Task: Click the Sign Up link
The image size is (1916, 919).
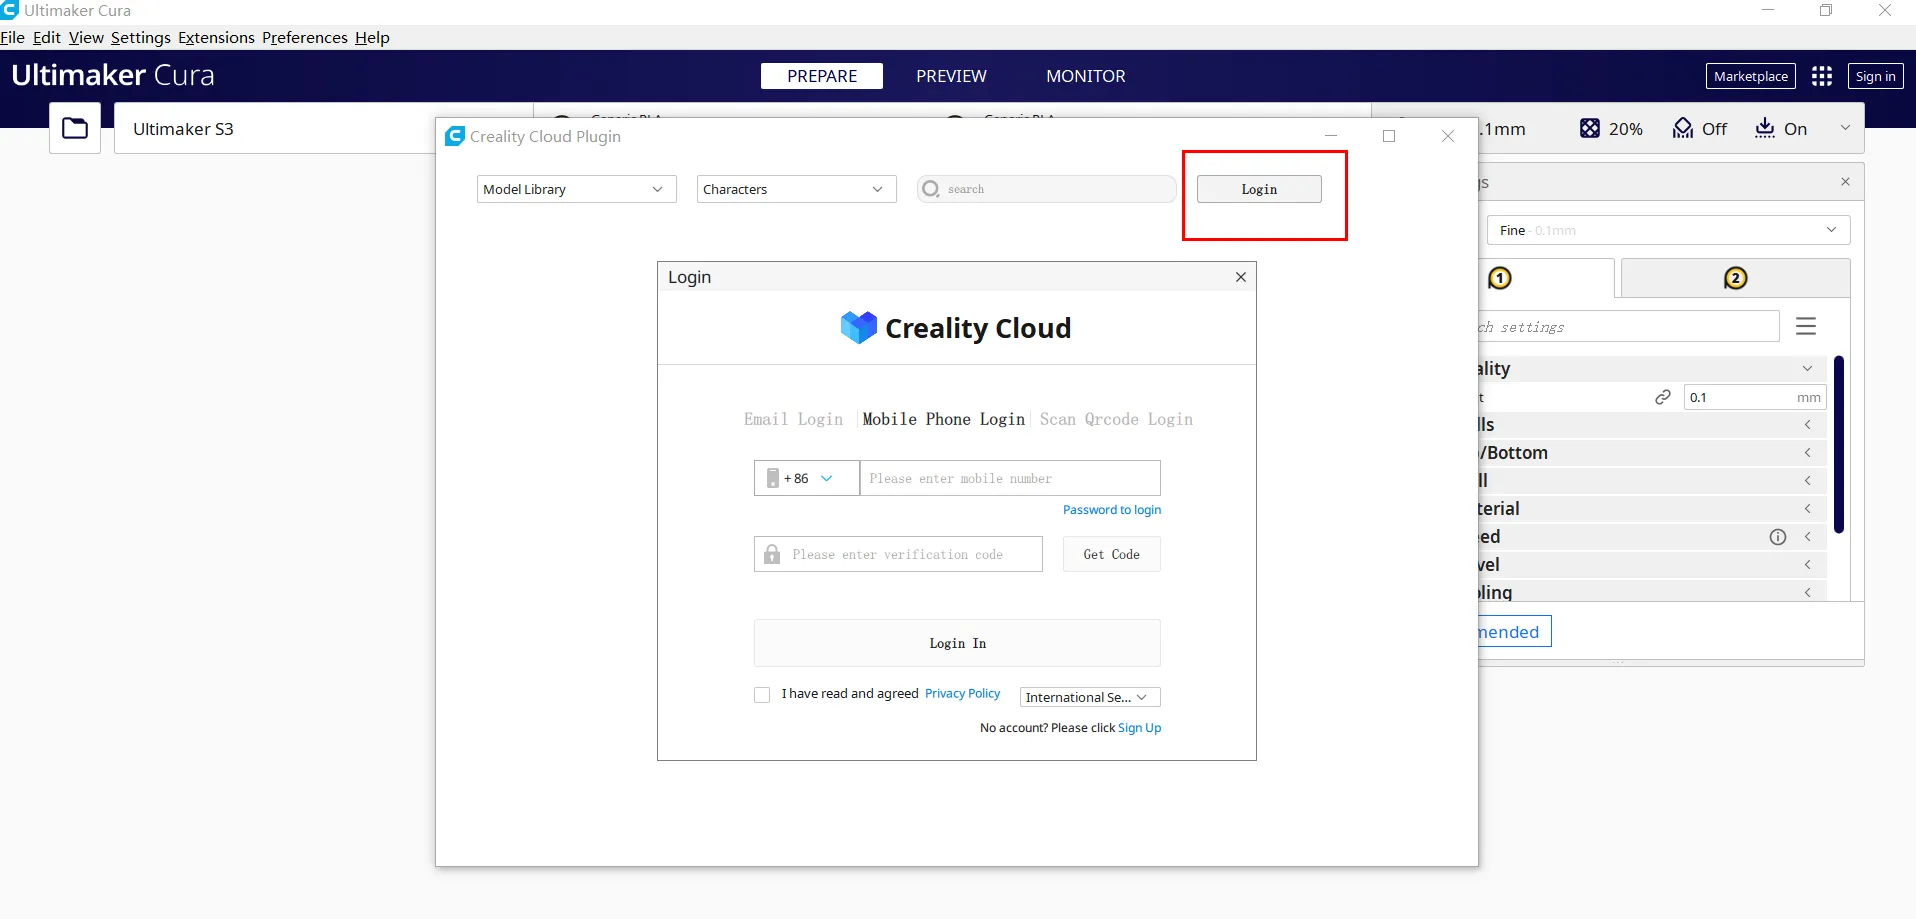Action: pyautogui.click(x=1139, y=728)
